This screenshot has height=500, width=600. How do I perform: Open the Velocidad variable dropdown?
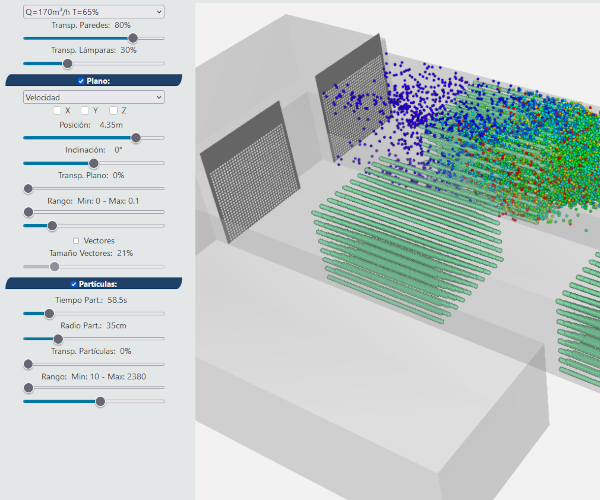tap(94, 97)
